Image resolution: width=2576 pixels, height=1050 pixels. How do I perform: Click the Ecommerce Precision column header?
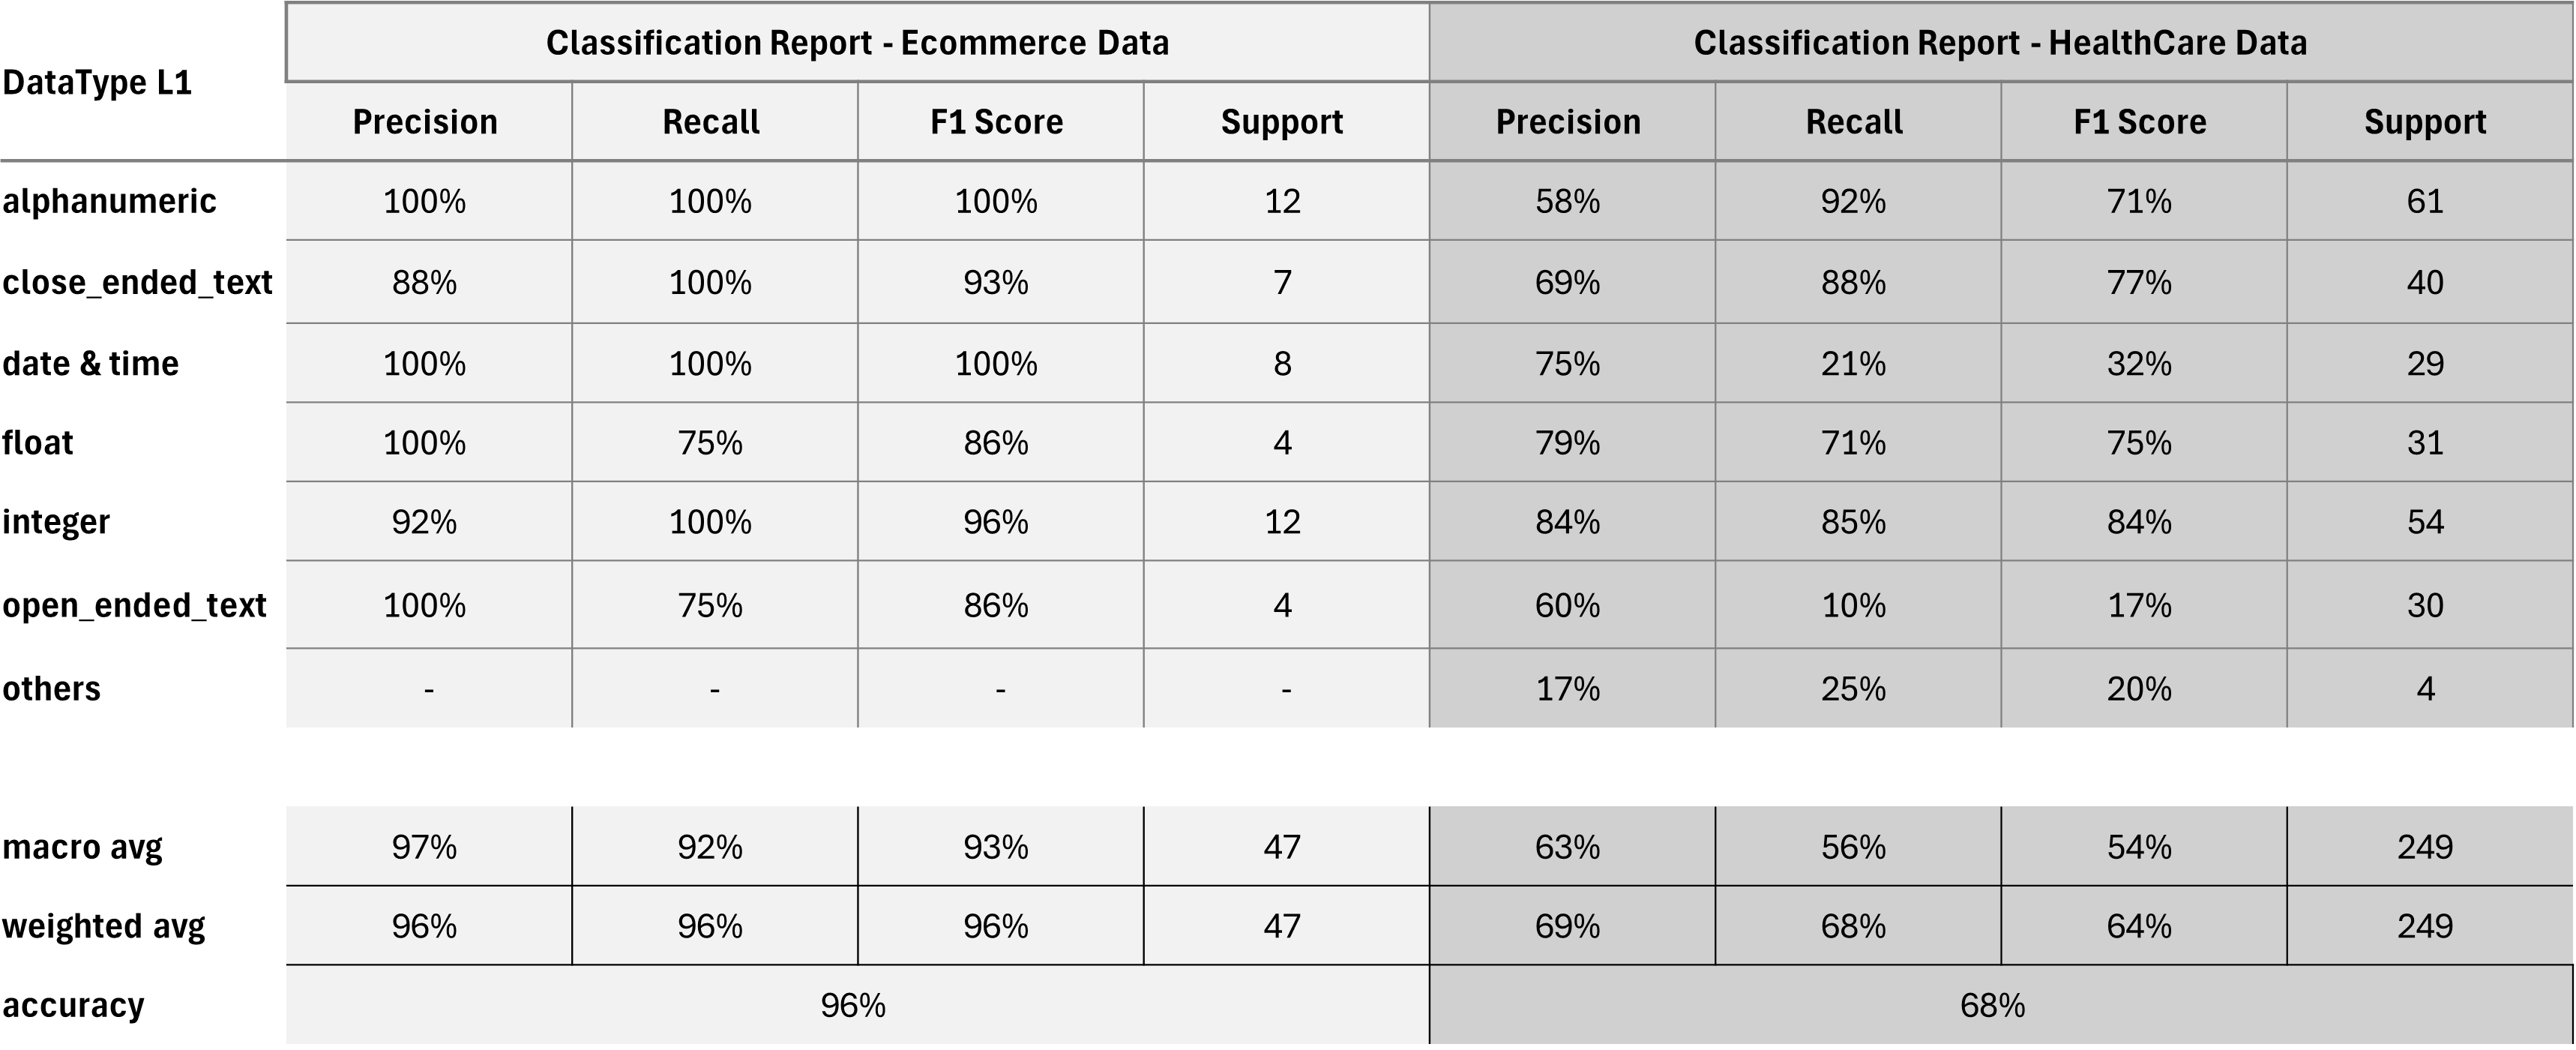[425, 122]
